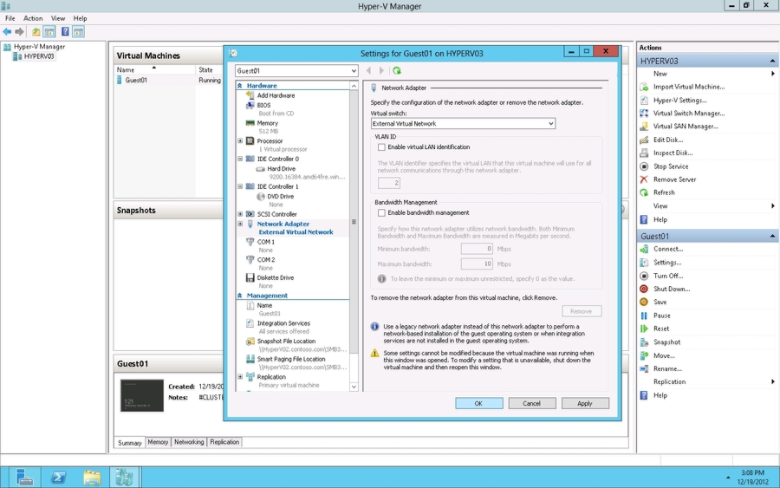780x488 pixels.
Task: Save the Guest01 VM state
Action: pyautogui.click(x=660, y=302)
